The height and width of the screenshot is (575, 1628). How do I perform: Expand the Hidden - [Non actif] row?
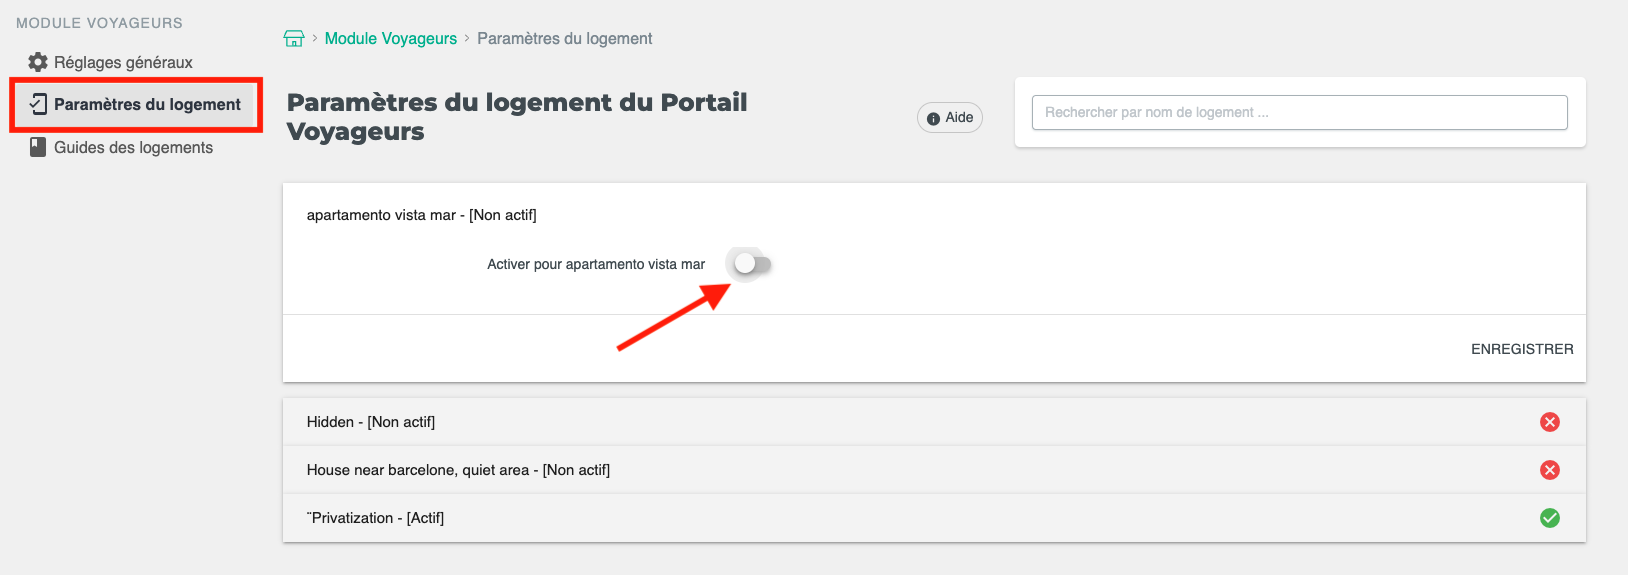pos(371,422)
